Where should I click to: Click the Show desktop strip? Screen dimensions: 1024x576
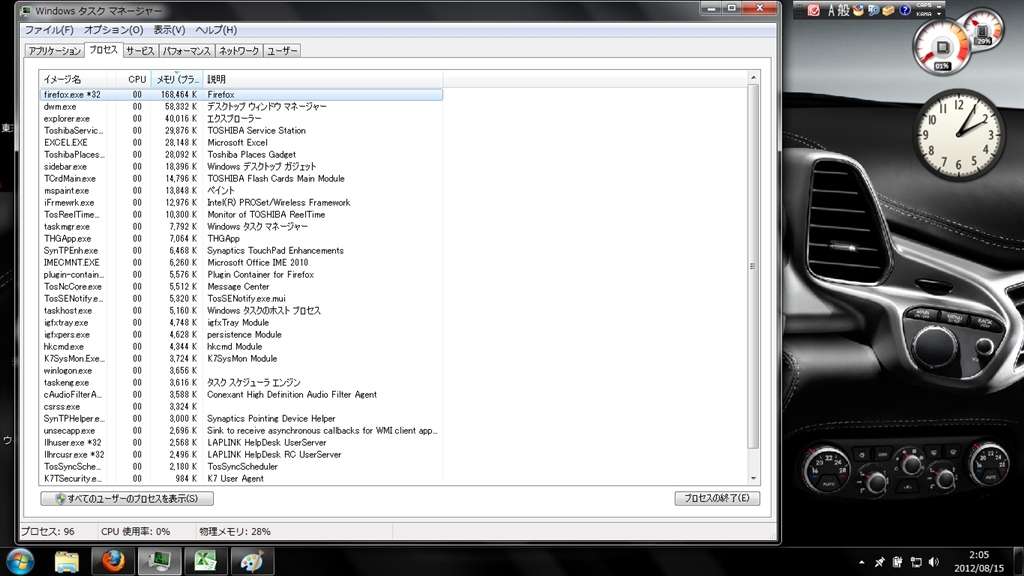(x=1019, y=562)
